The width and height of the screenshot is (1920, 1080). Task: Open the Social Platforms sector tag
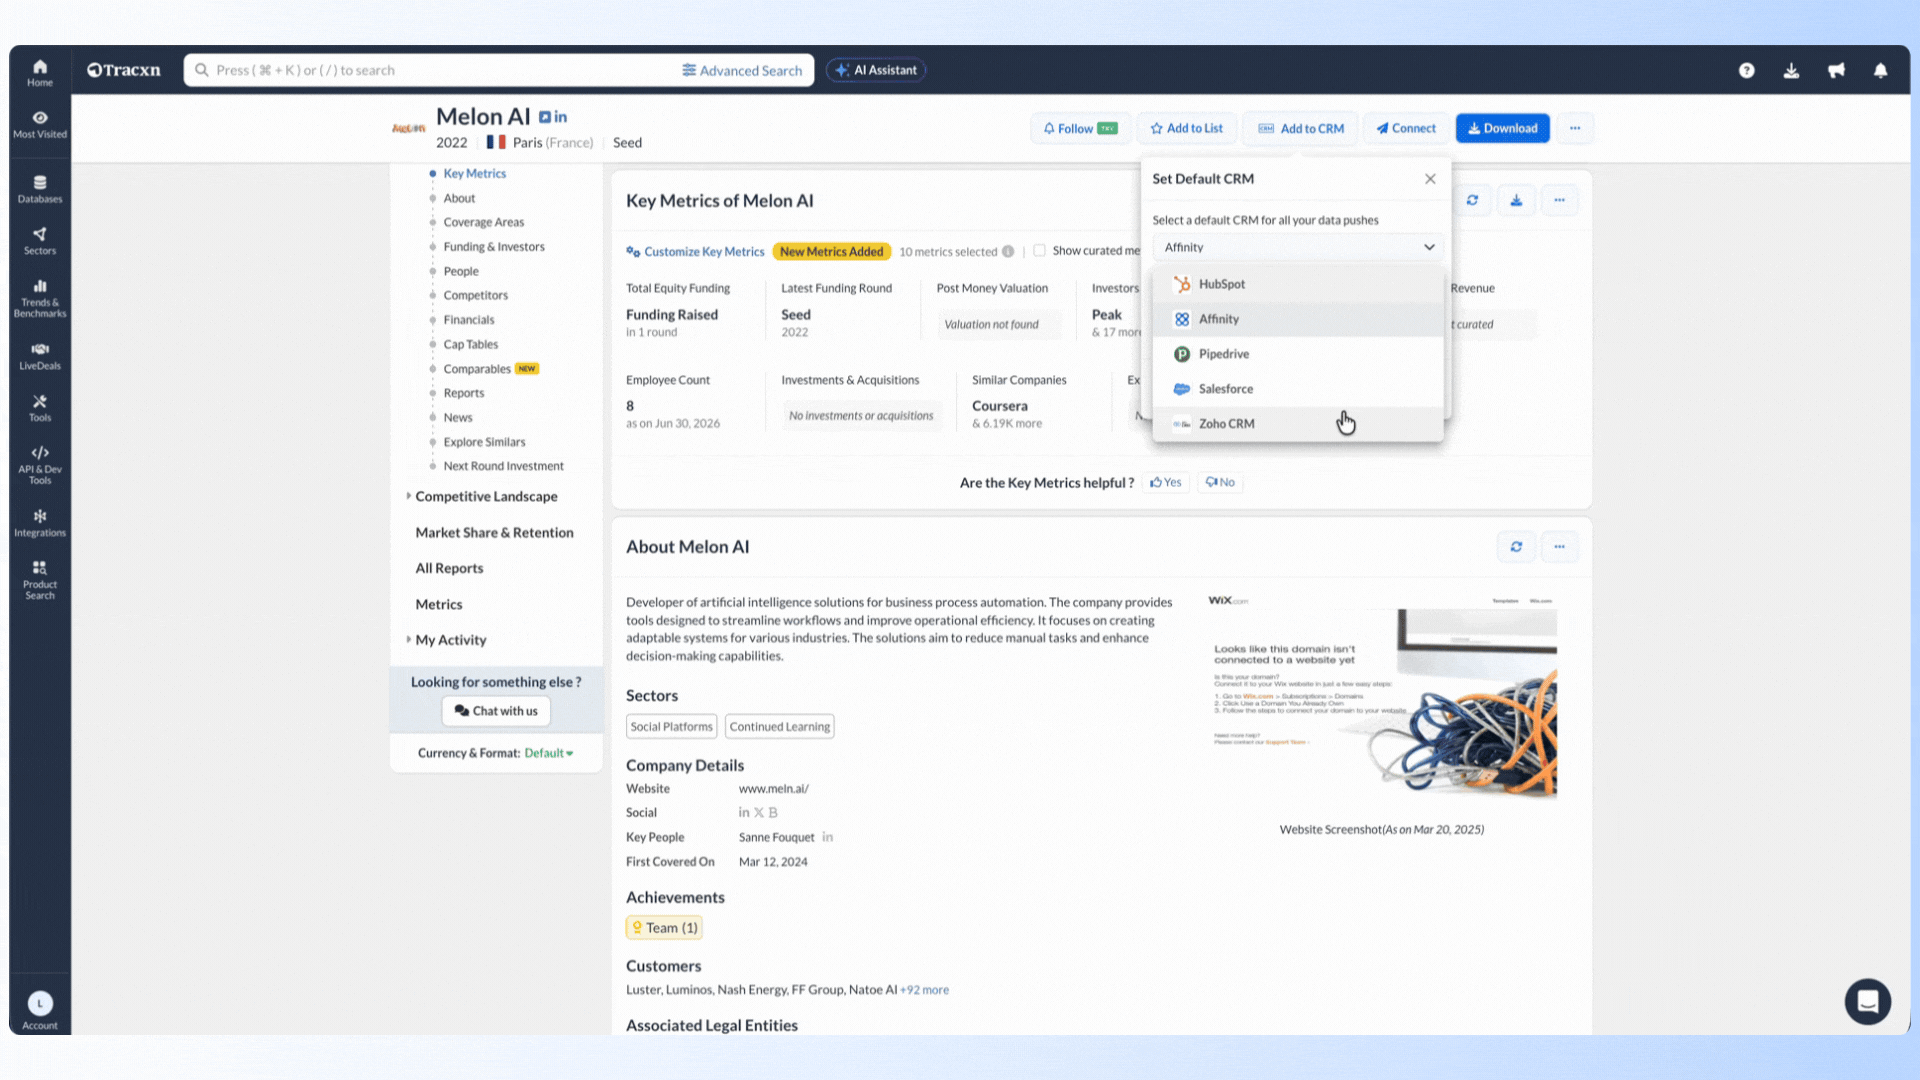(671, 727)
